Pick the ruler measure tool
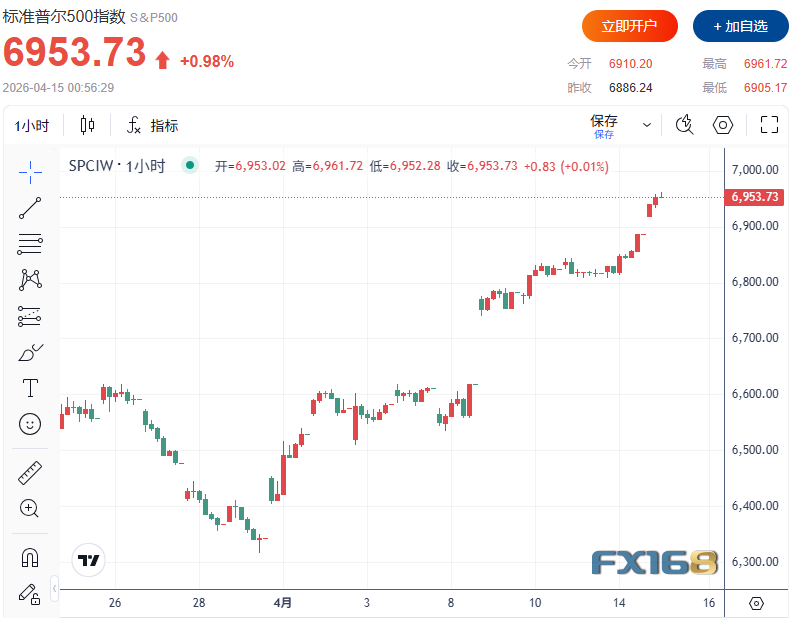 click(30, 473)
